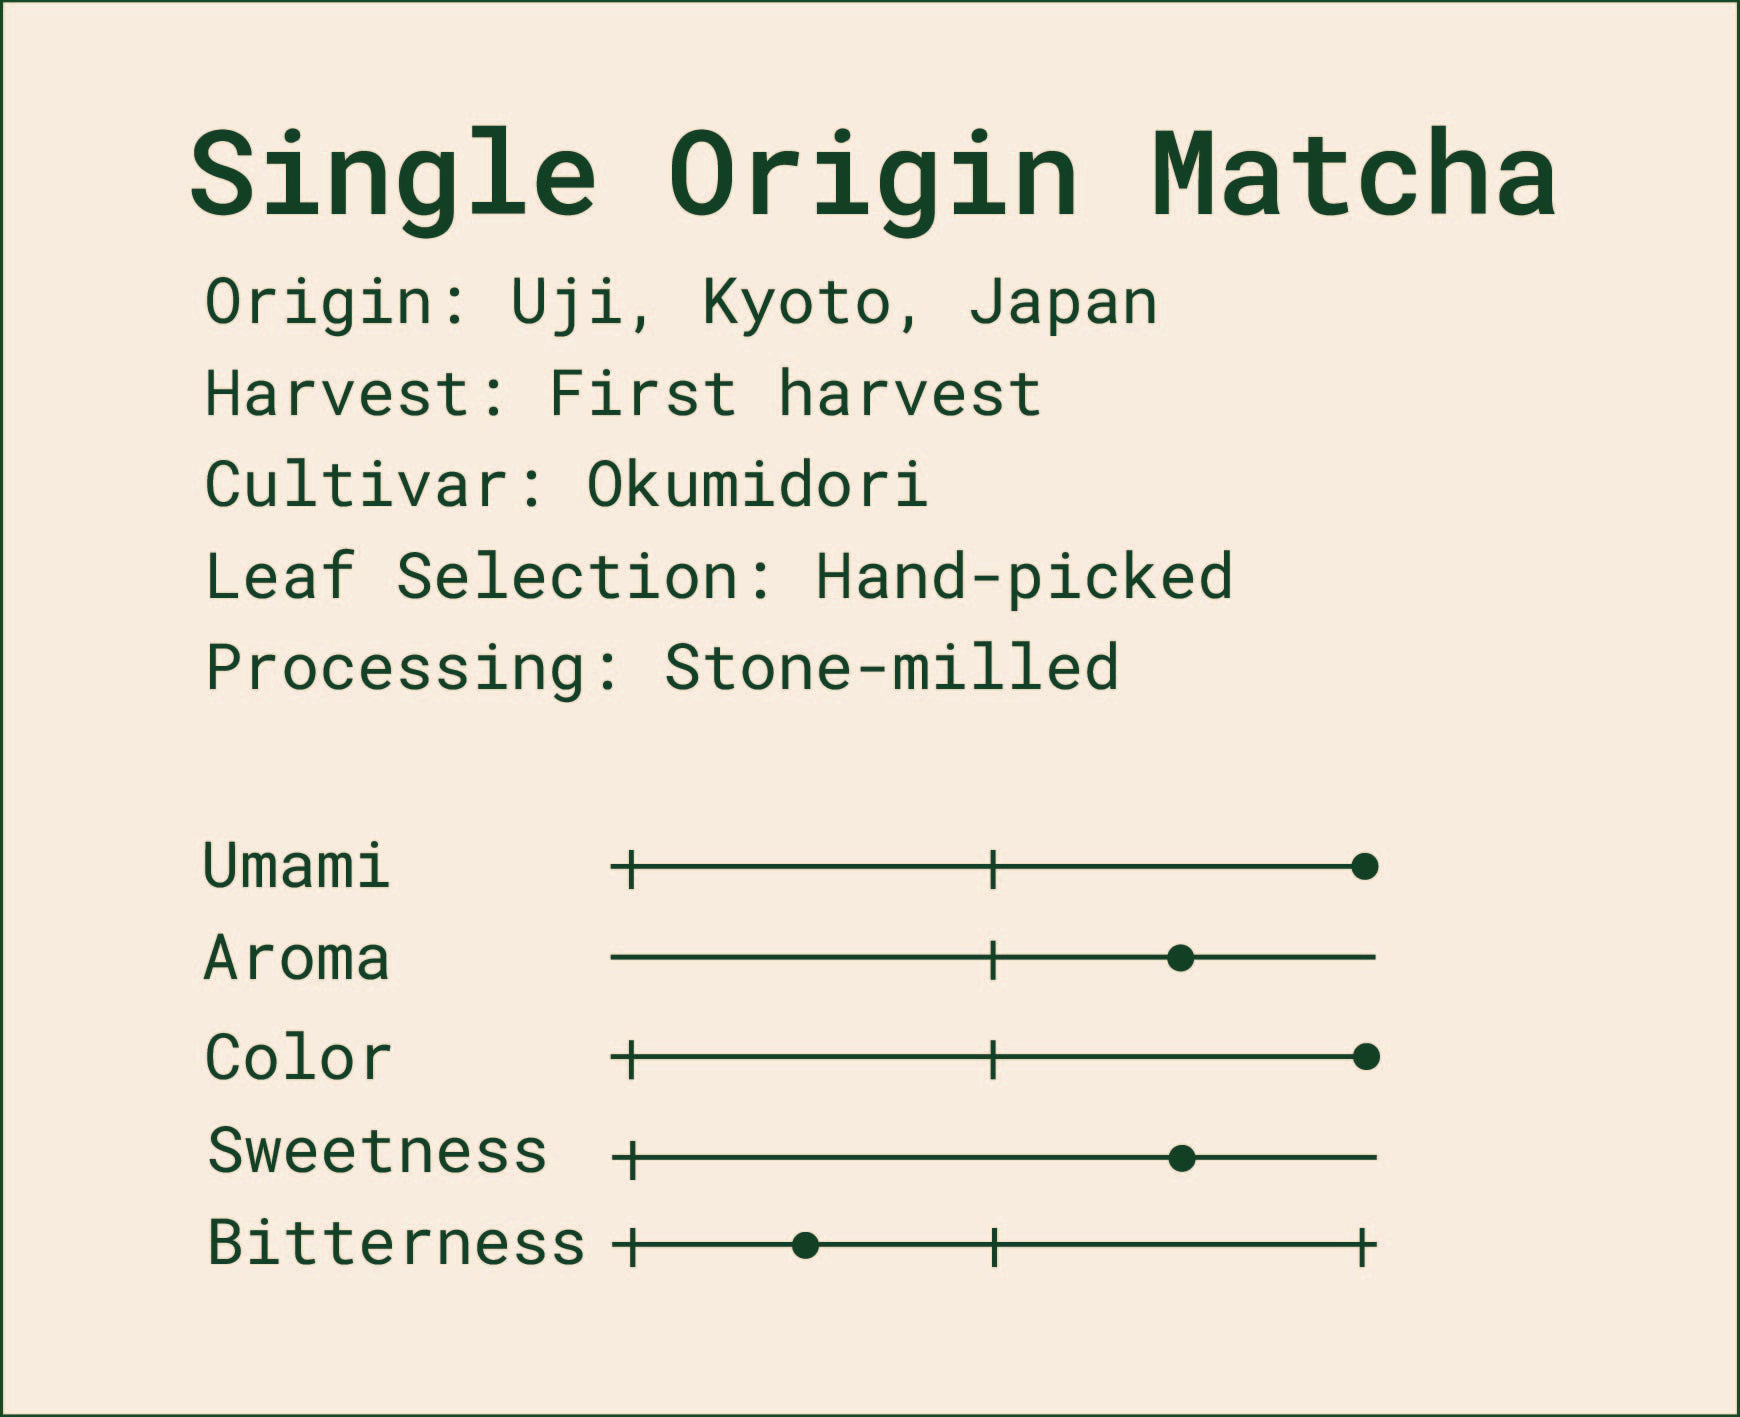
Task: Select the Sweetness label
Action: point(377,1151)
